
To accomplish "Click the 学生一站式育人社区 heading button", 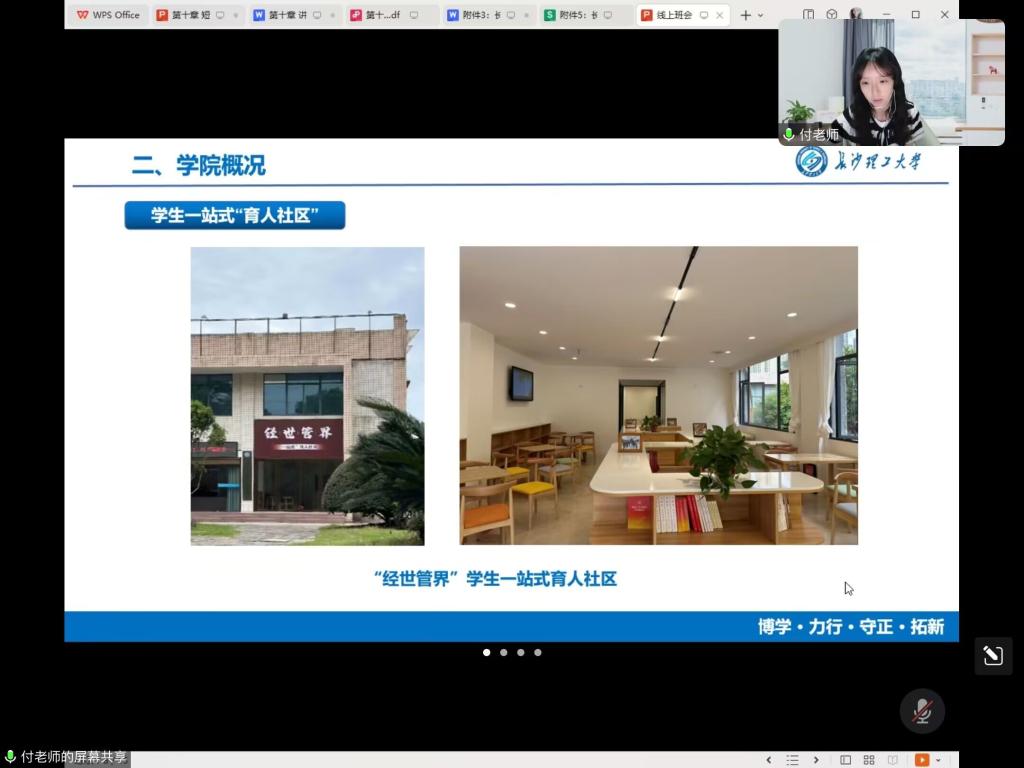I will click(234, 215).
